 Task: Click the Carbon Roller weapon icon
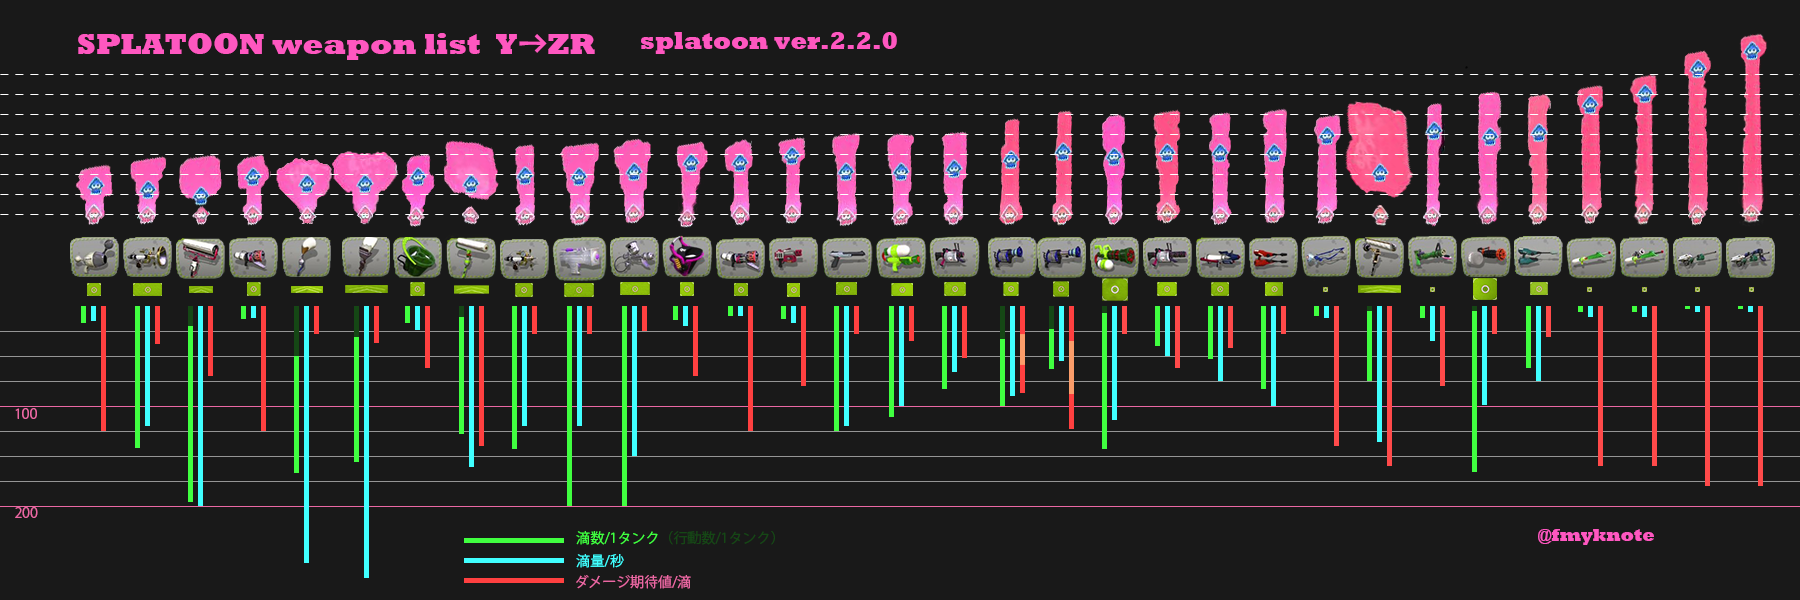tap(201, 257)
